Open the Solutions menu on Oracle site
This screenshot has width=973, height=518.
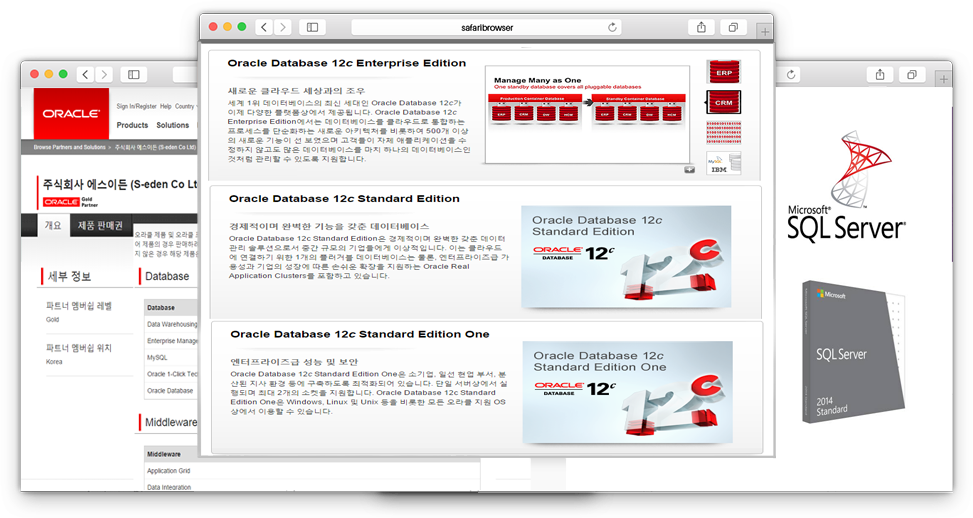173,125
